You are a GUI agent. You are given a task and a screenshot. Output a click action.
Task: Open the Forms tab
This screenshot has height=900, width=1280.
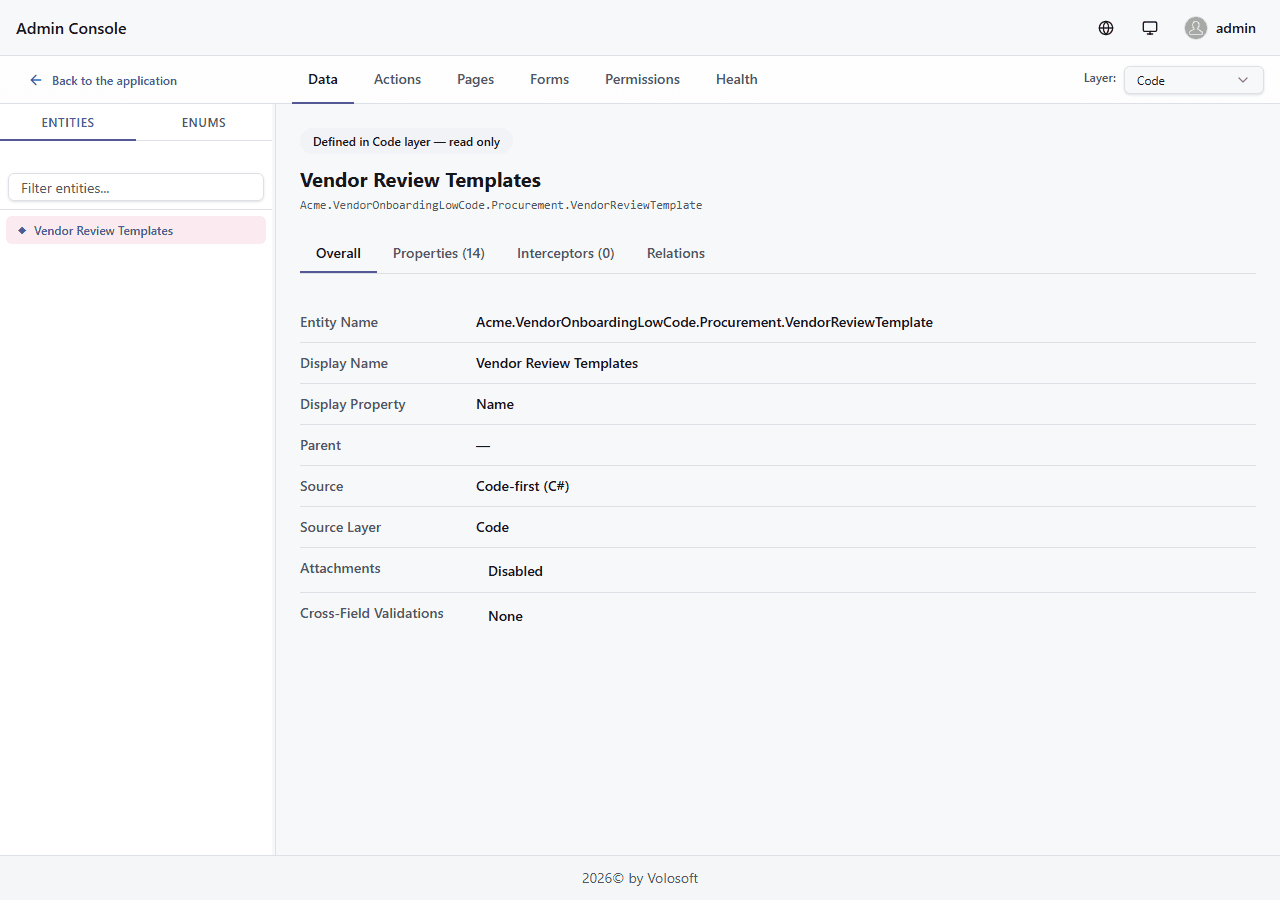point(549,79)
